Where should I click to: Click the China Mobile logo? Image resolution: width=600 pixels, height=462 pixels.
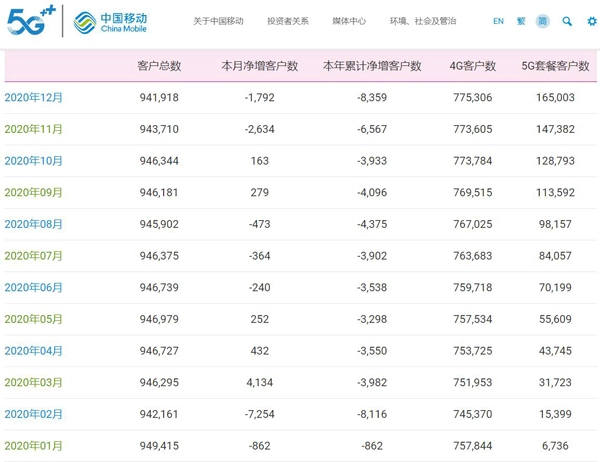(111, 21)
